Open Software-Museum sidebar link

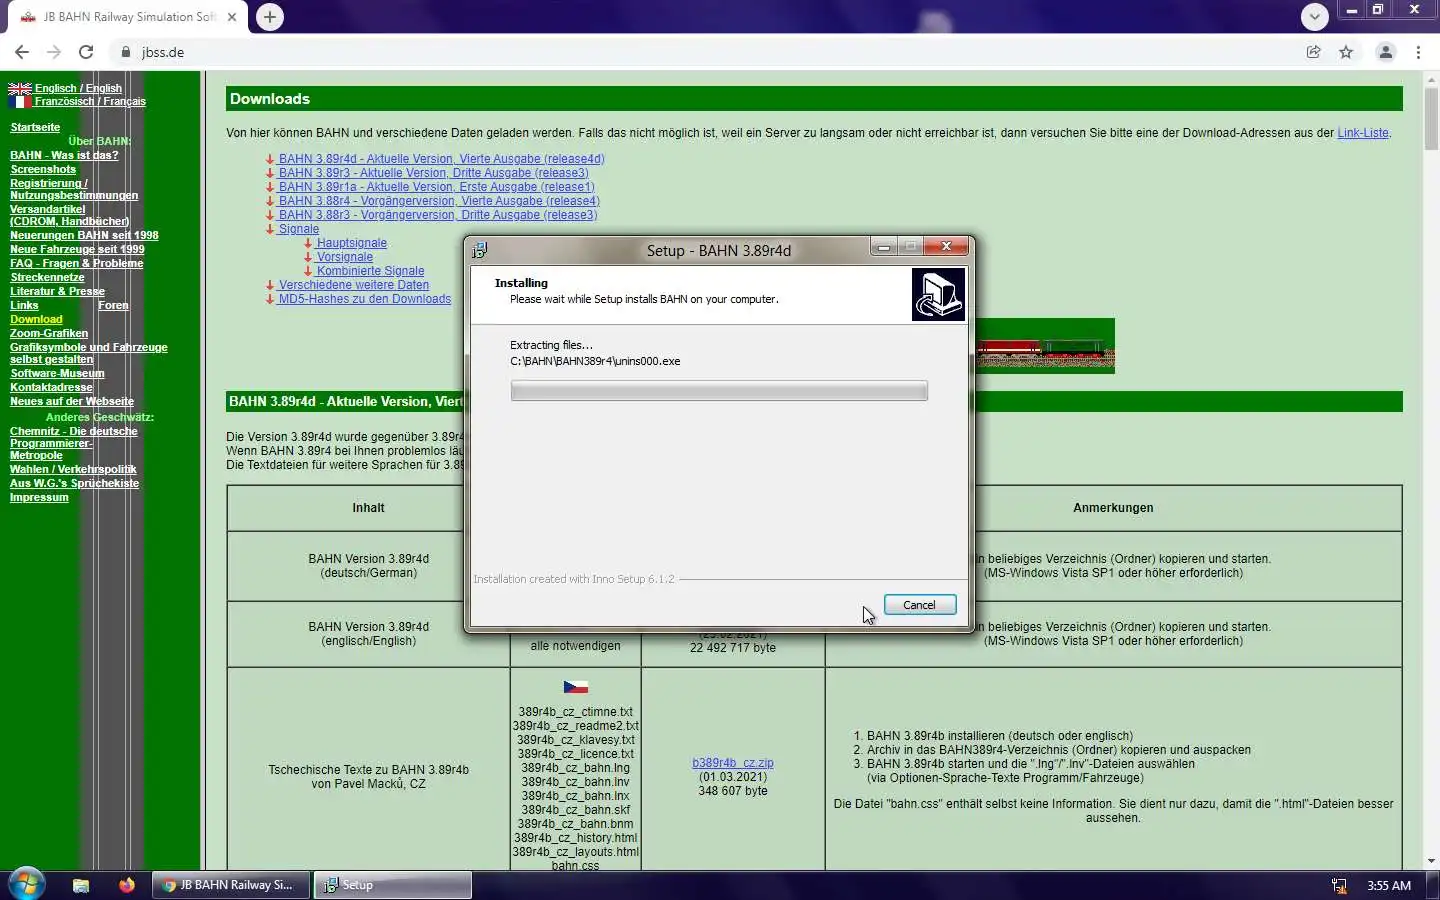coord(57,373)
